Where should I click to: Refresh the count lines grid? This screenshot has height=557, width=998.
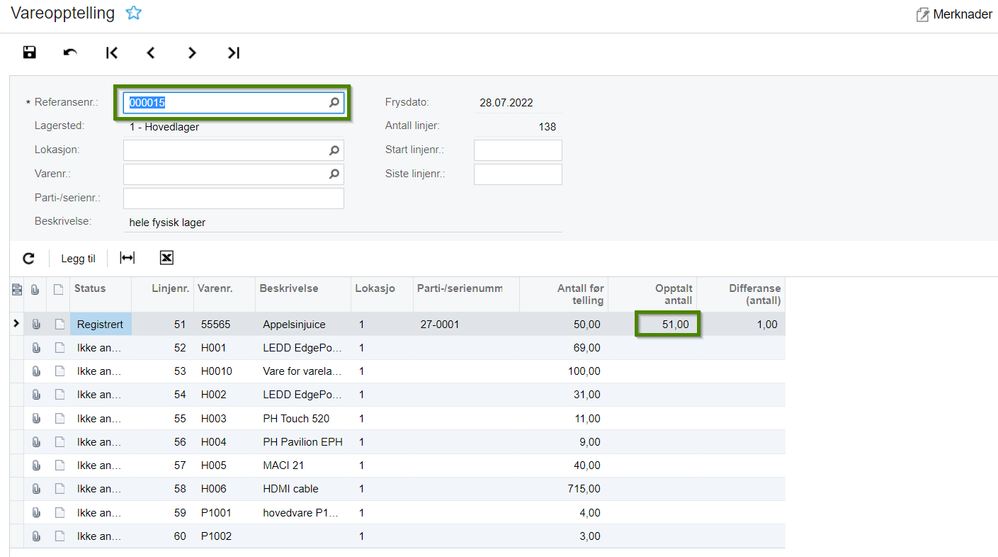pos(29,258)
